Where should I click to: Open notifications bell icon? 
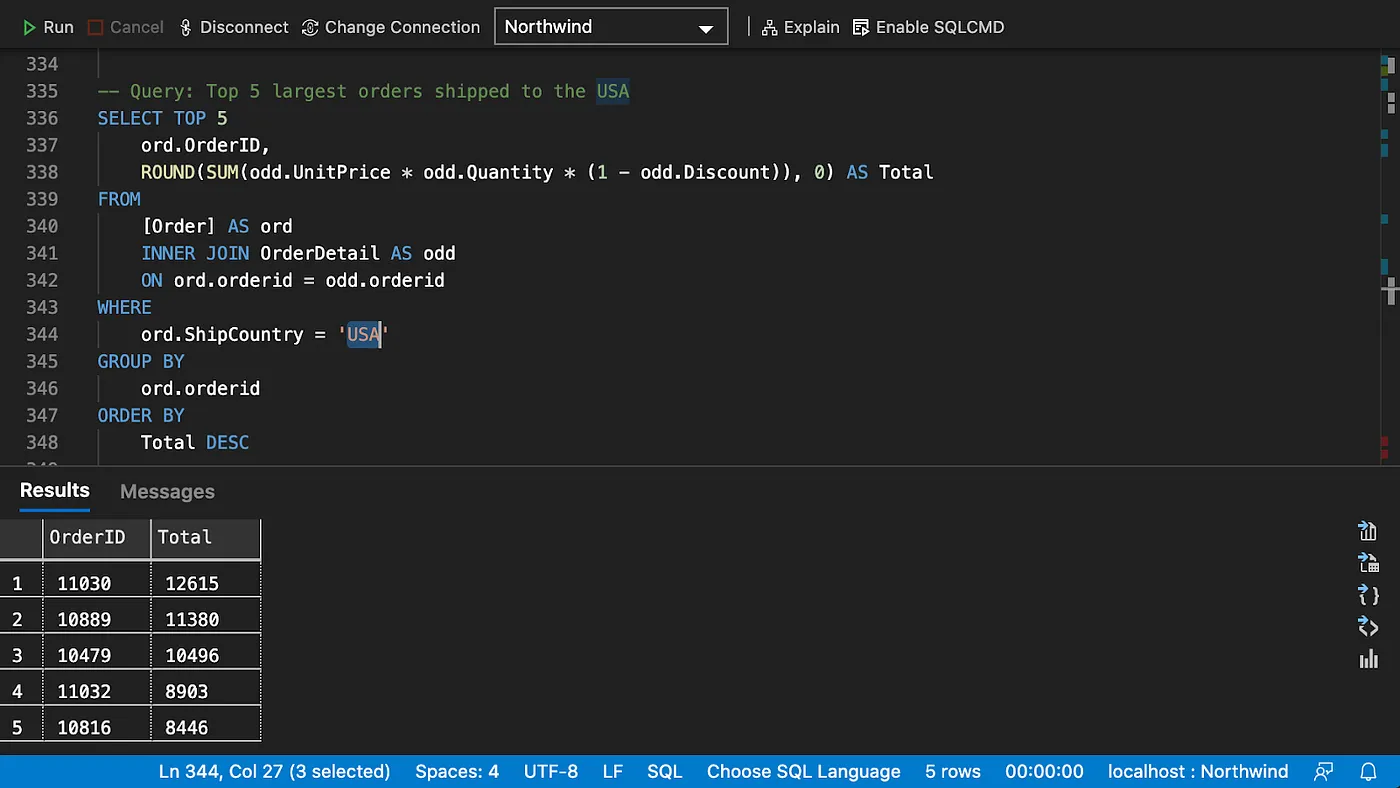[1369, 771]
